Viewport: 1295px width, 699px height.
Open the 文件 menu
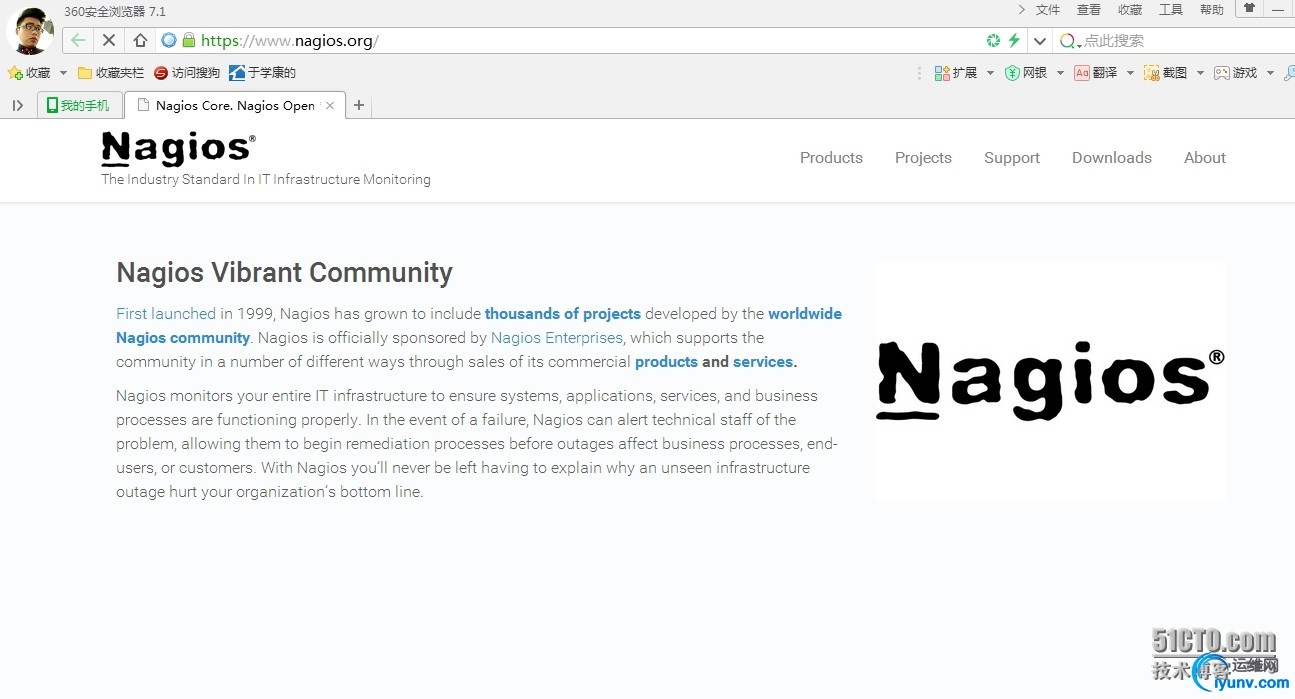[x=1048, y=10]
